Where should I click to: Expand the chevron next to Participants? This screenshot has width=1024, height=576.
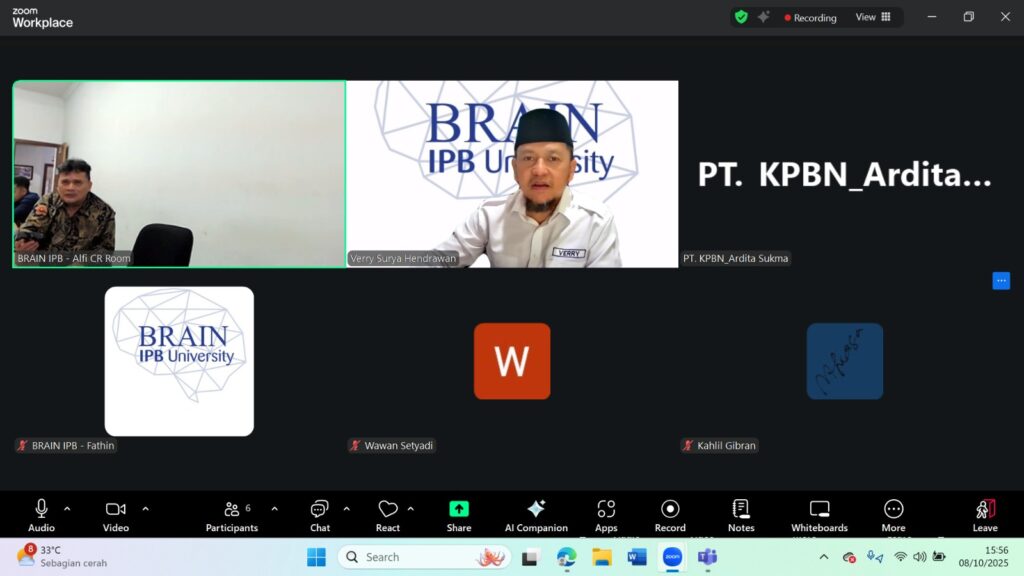coord(275,508)
